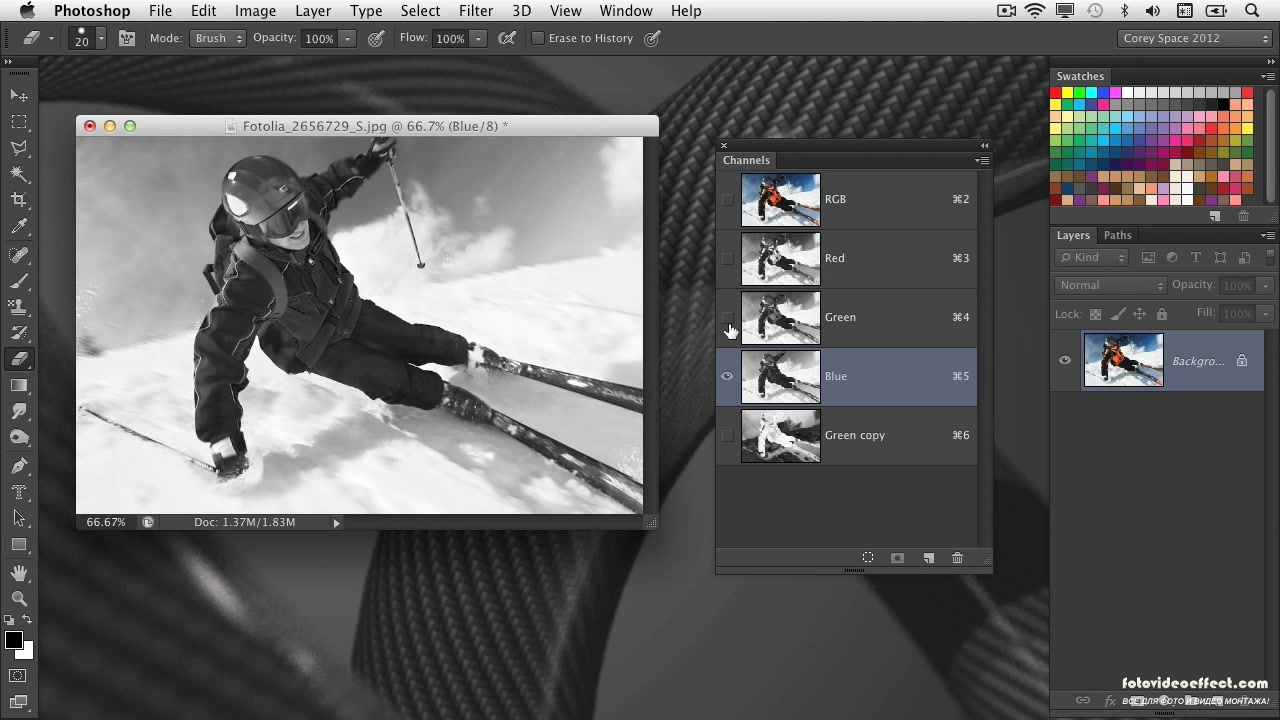Create new swatch icon in Swatches panel
The height and width of the screenshot is (720, 1280).
click(x=1215, y=216)
